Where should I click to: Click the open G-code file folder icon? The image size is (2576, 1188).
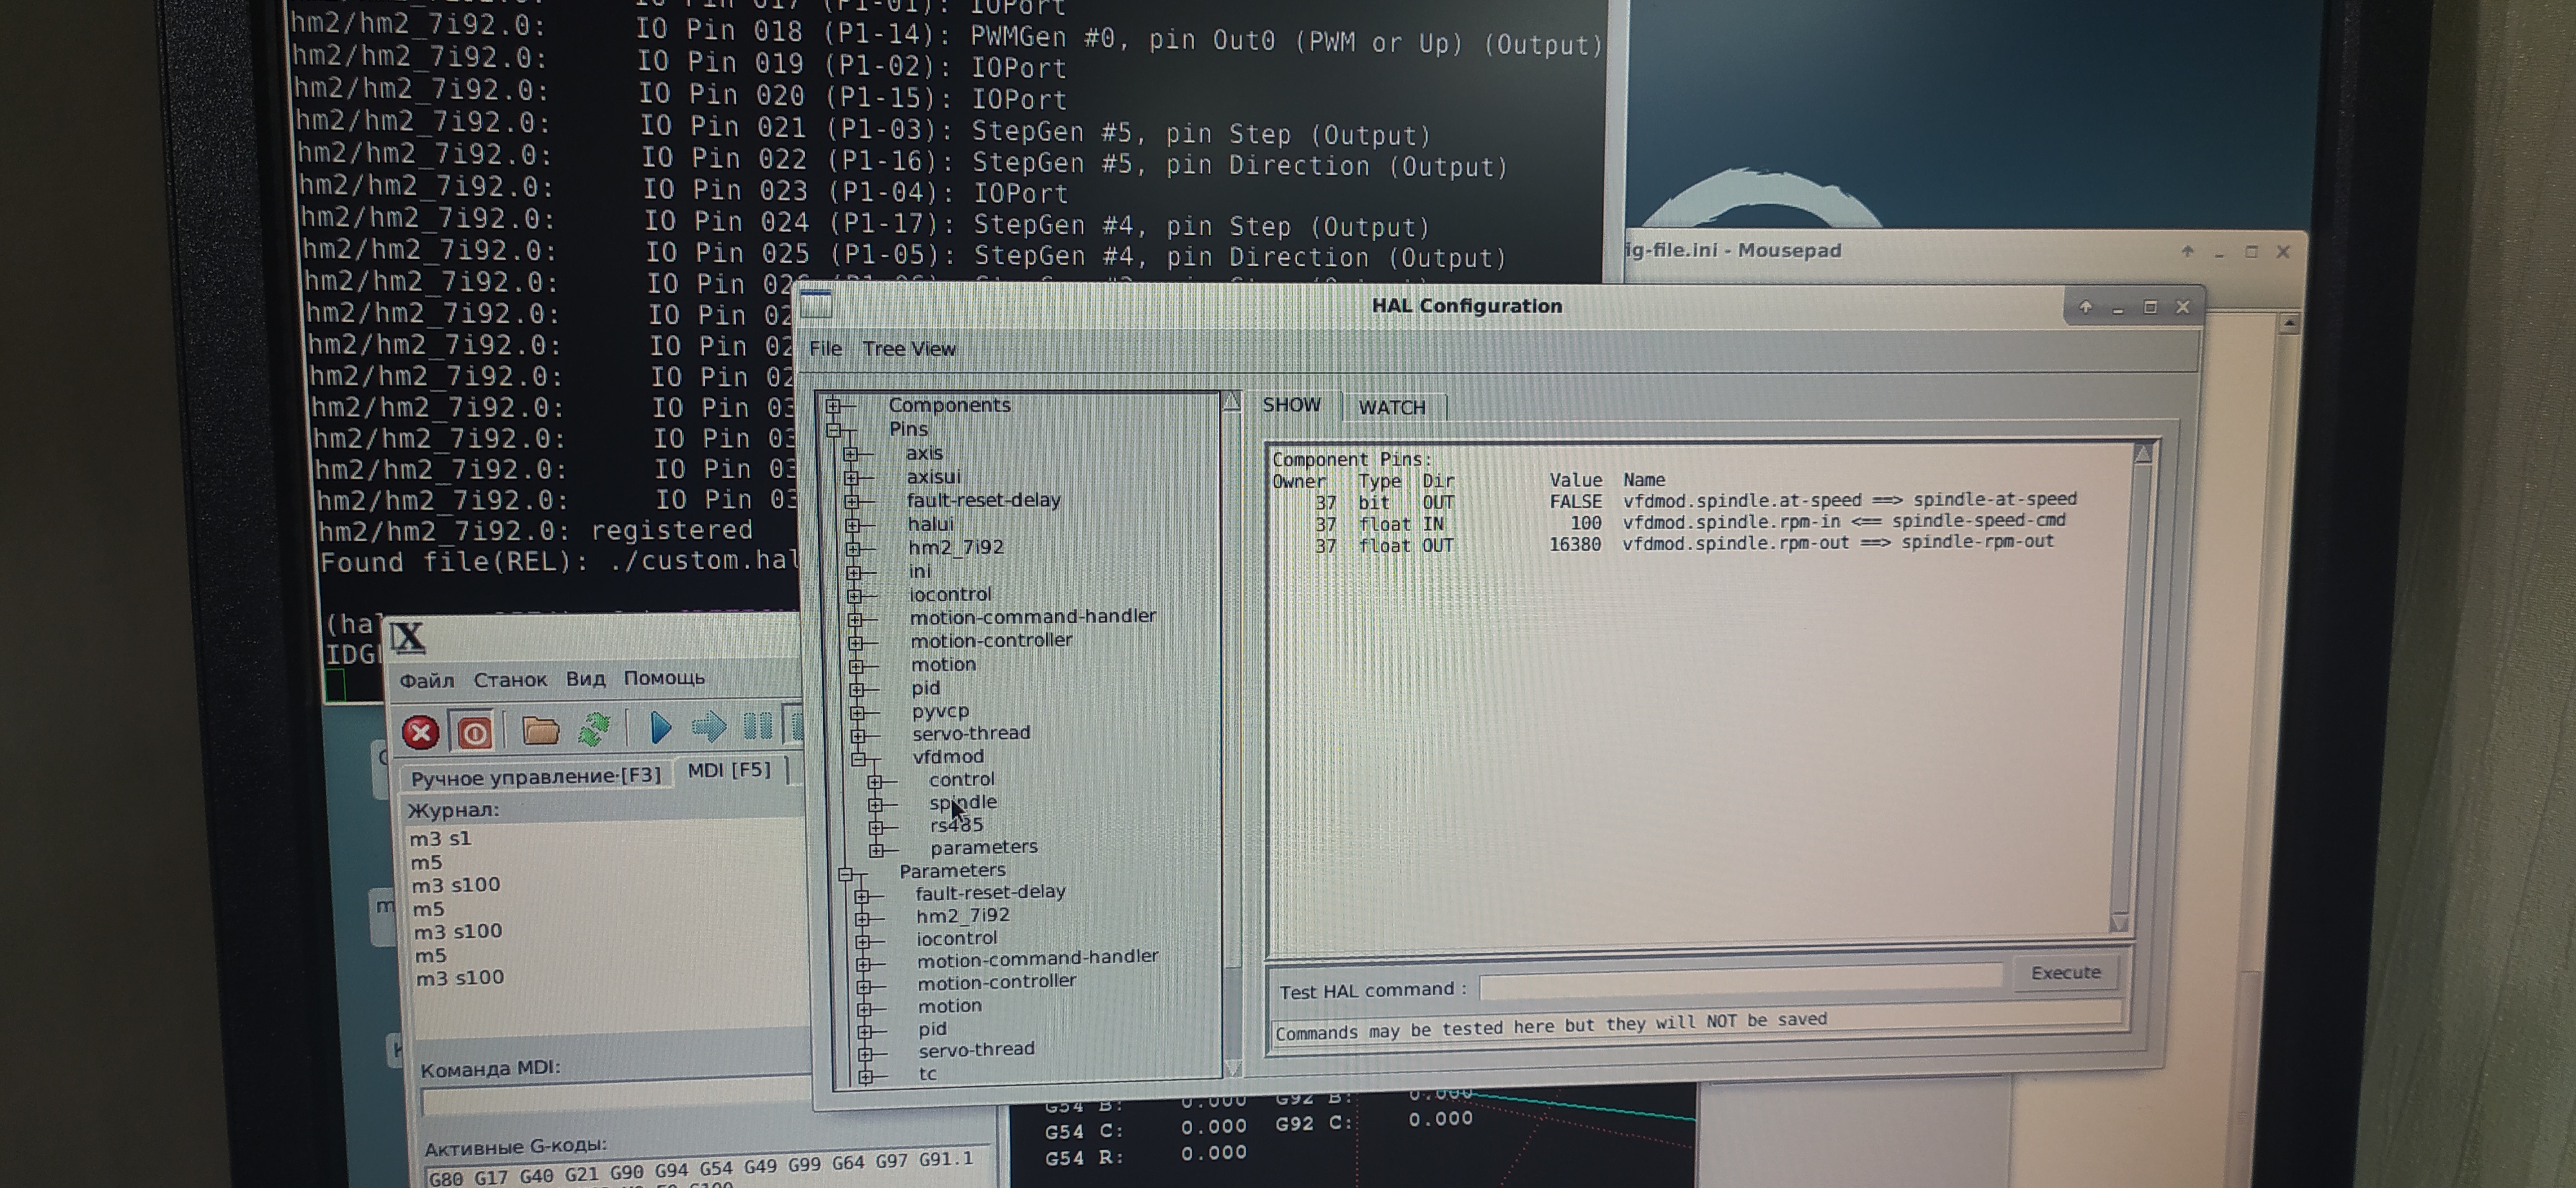click(x=540, y=731)
